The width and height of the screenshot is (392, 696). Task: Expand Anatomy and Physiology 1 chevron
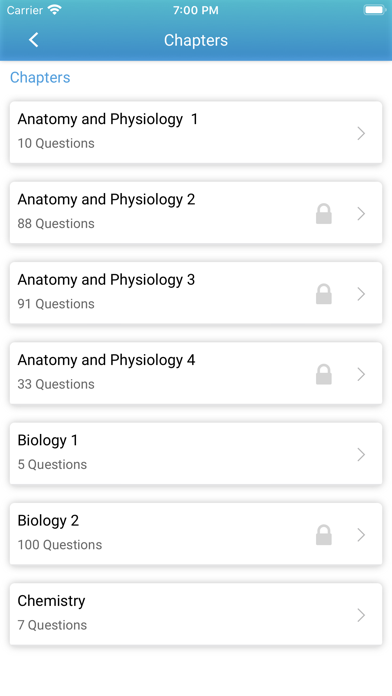click(361, 133)
